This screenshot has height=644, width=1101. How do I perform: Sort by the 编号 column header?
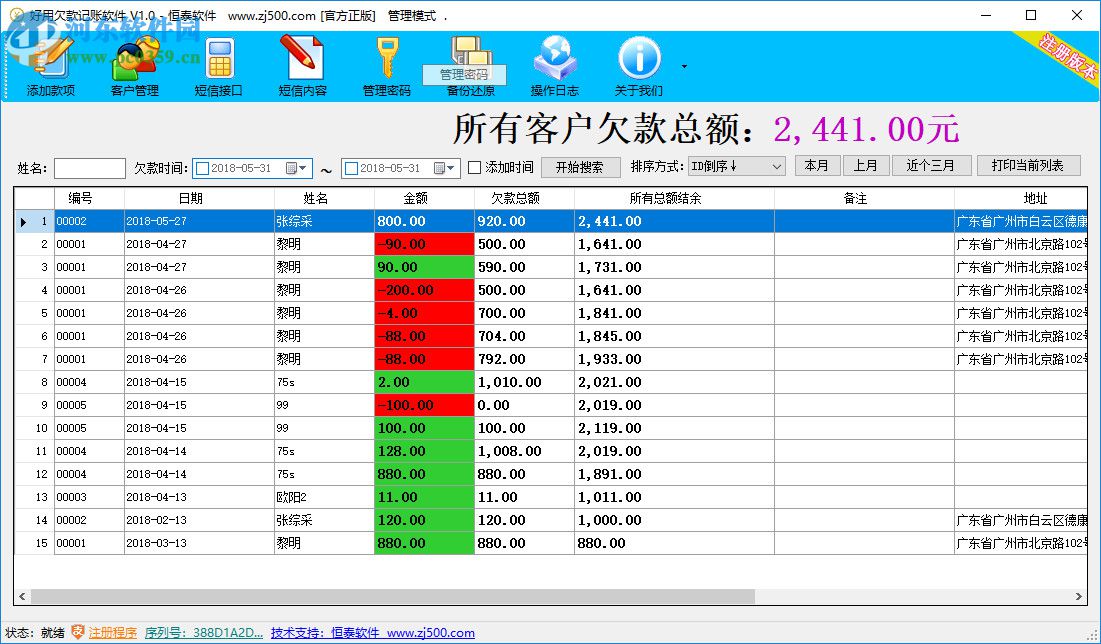pyautogui.click(x=89, y=199)
